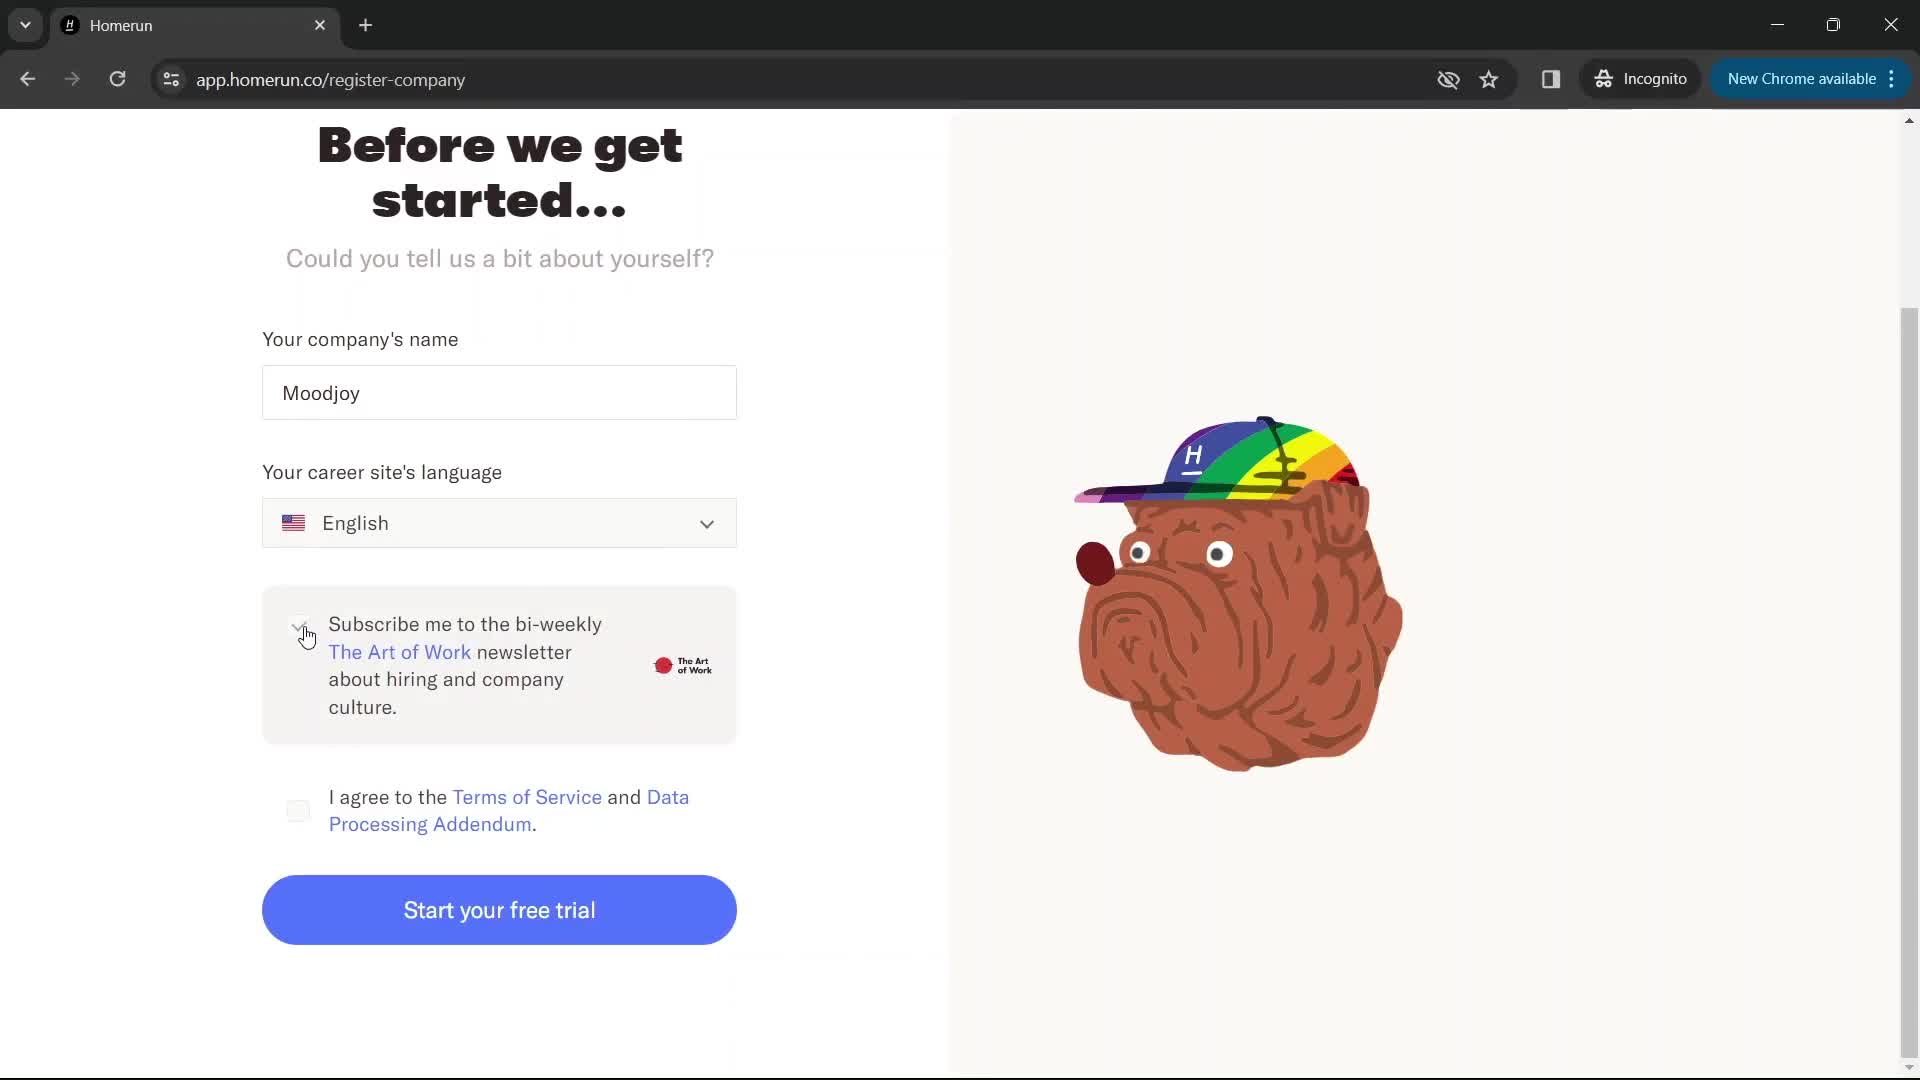Open the tab search dropdown arrow
Image resolution: width=1920 pixels, height=1080 pixels.
pyautogui.click(x=25, y=25)
